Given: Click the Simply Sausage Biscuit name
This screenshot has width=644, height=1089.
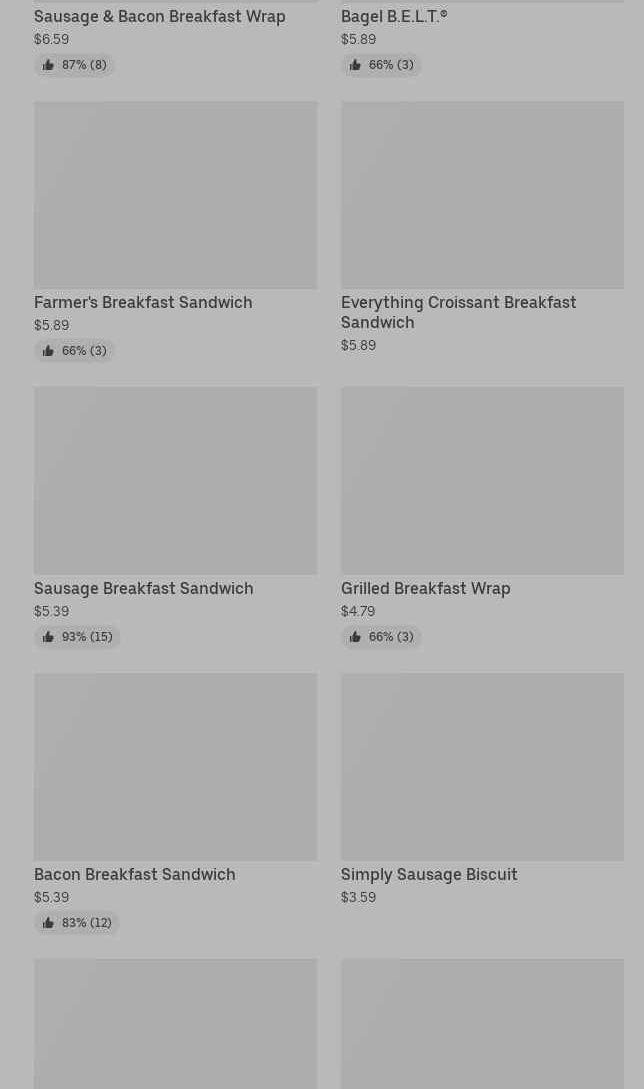Looking at the screenshot, I should (x=429, y=874).
